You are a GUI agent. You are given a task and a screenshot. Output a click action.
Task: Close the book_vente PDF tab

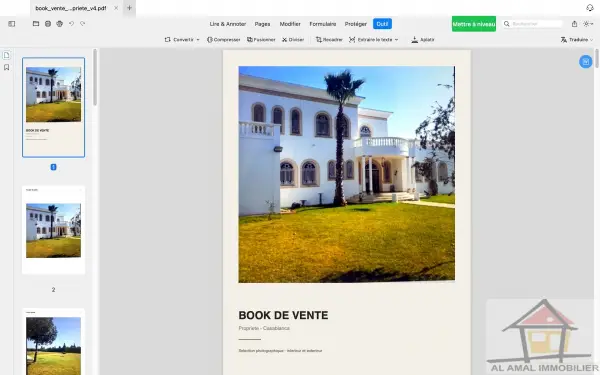click(x=116, y=8)
